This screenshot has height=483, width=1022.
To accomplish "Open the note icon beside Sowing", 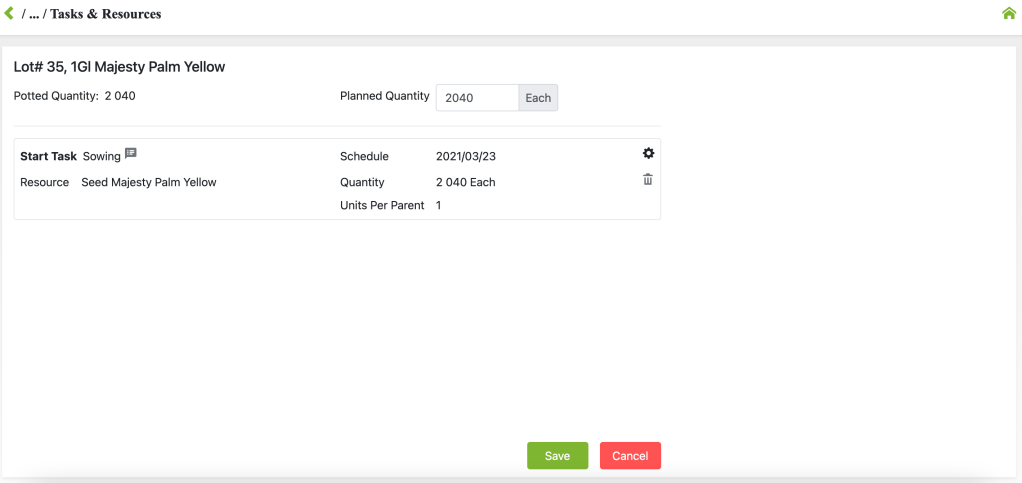I will coord(131,155).
